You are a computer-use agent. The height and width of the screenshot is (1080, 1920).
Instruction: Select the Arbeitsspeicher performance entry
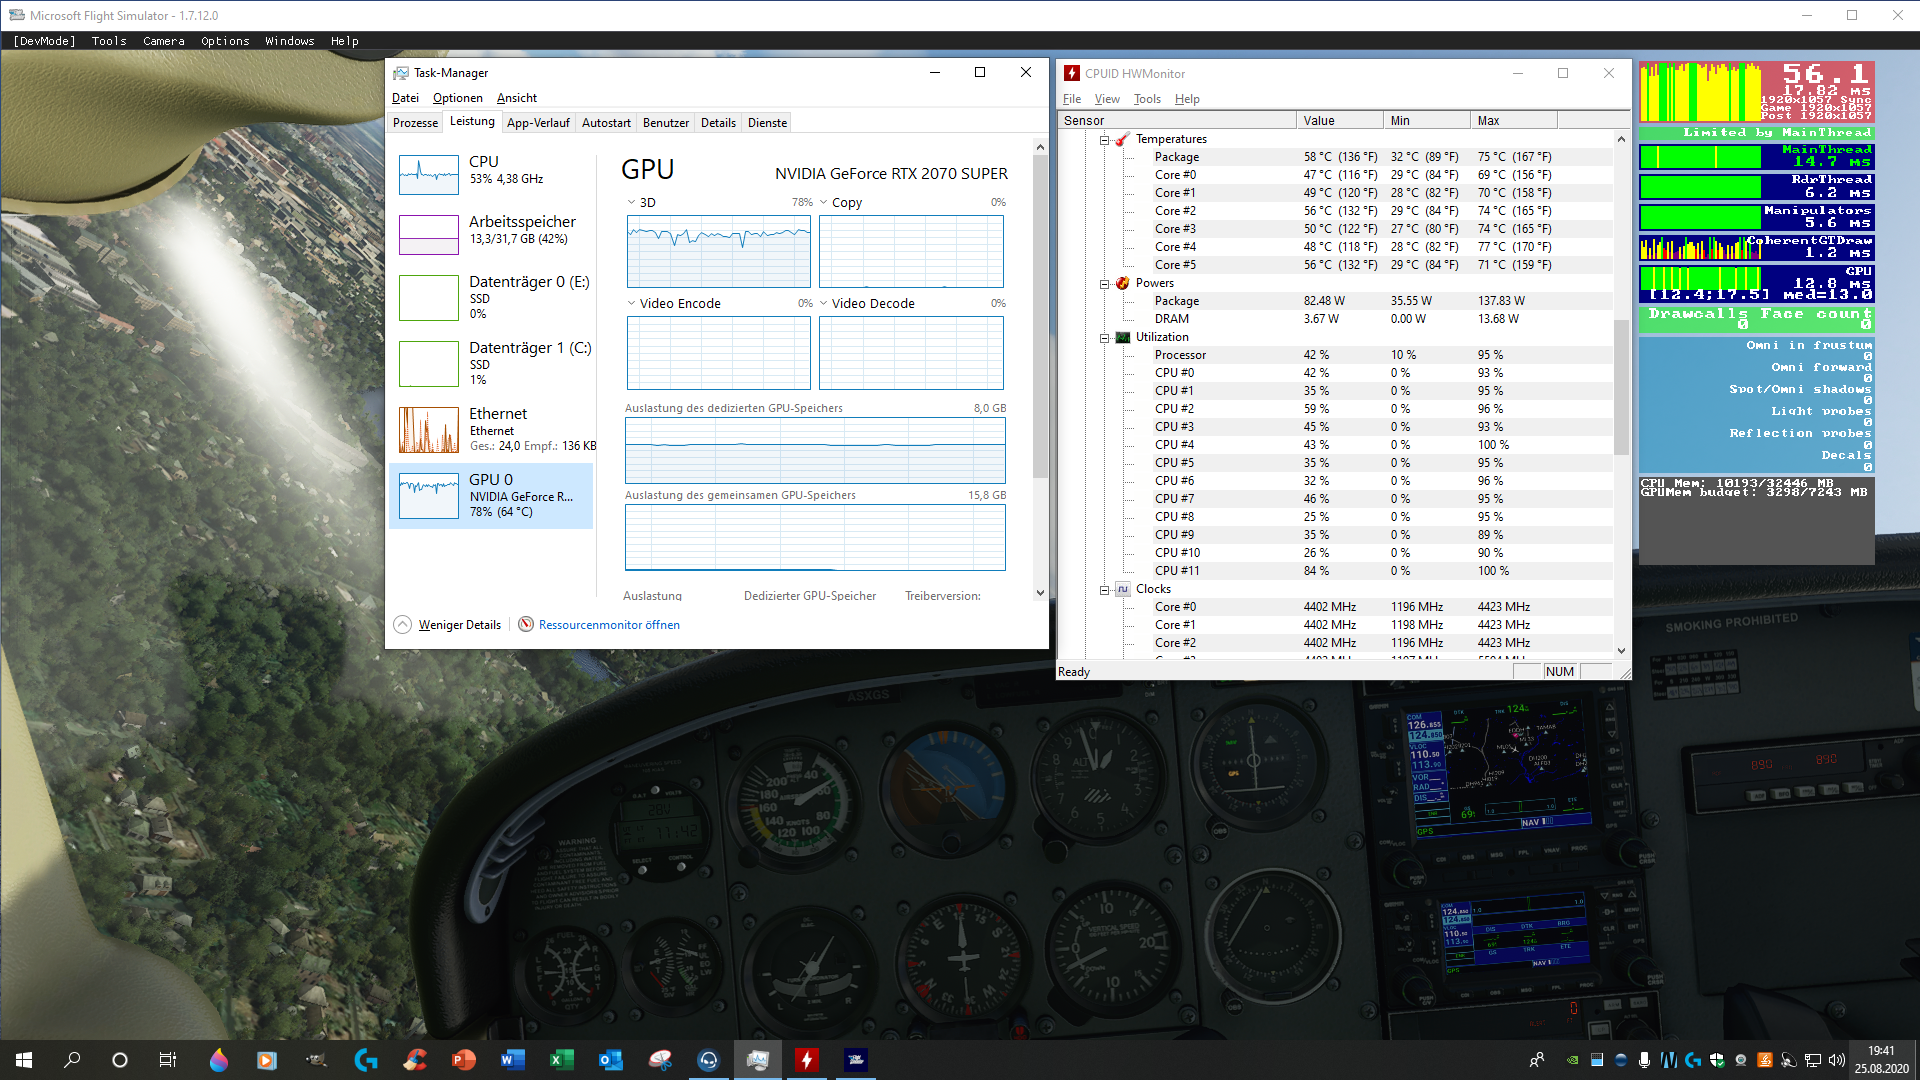492,234
